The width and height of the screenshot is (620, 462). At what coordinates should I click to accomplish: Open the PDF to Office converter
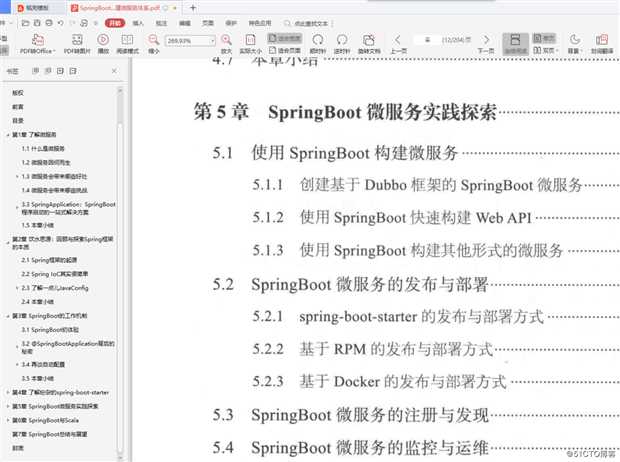point(38,44)
